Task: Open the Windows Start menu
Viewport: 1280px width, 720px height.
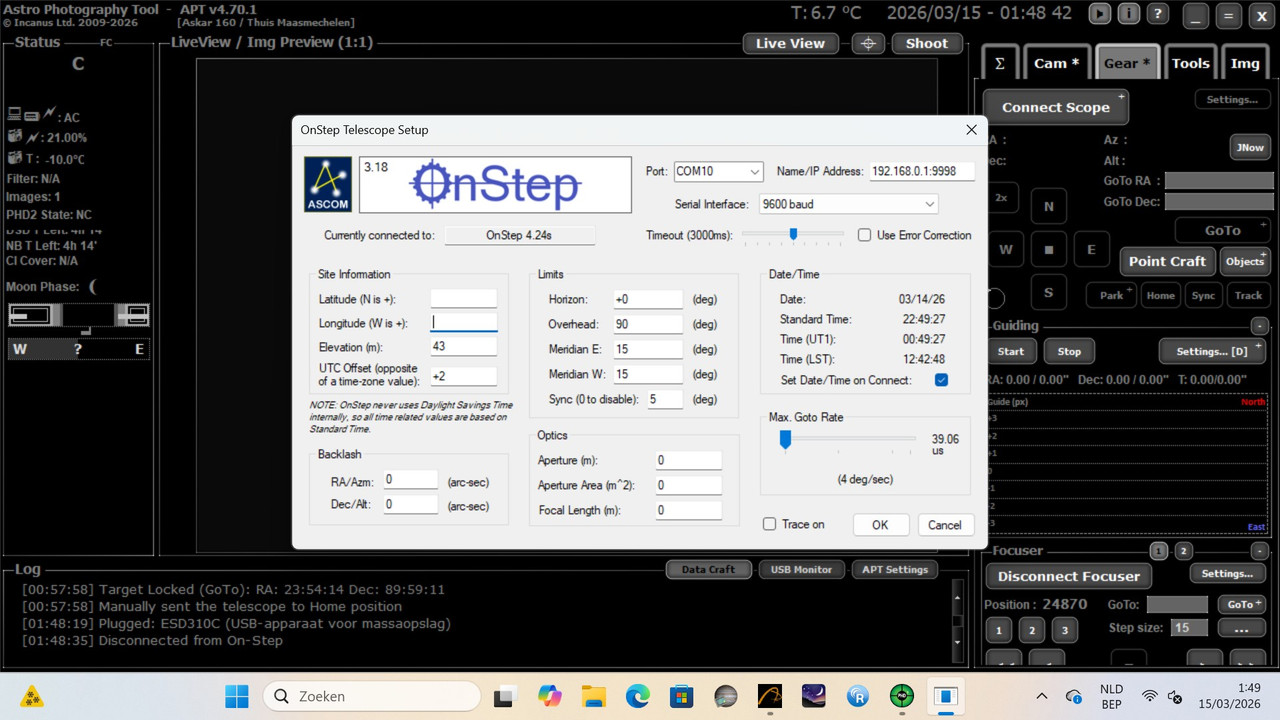Action: tap(237, 696)
